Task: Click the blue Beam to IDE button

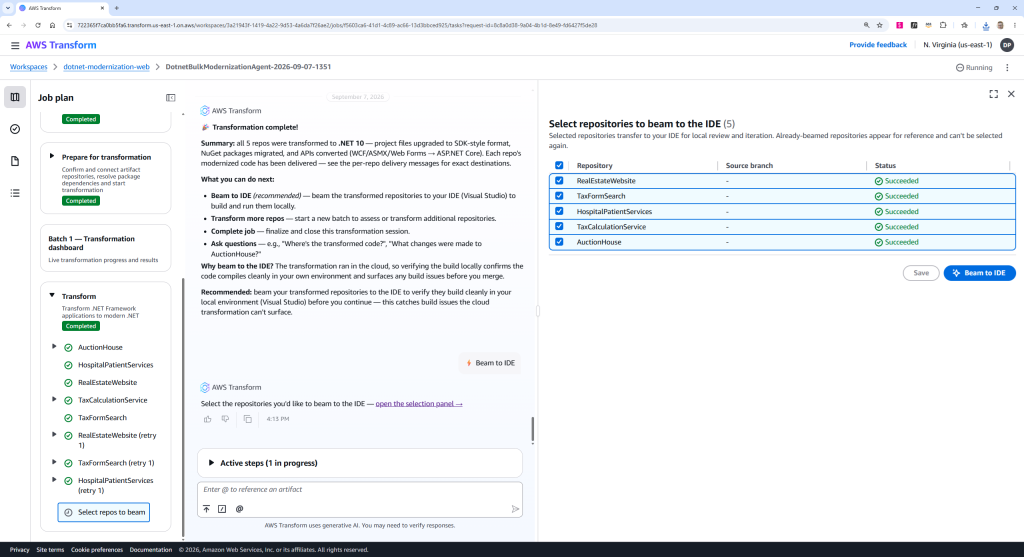Action: pyautogui.click(x=979, y=273)
